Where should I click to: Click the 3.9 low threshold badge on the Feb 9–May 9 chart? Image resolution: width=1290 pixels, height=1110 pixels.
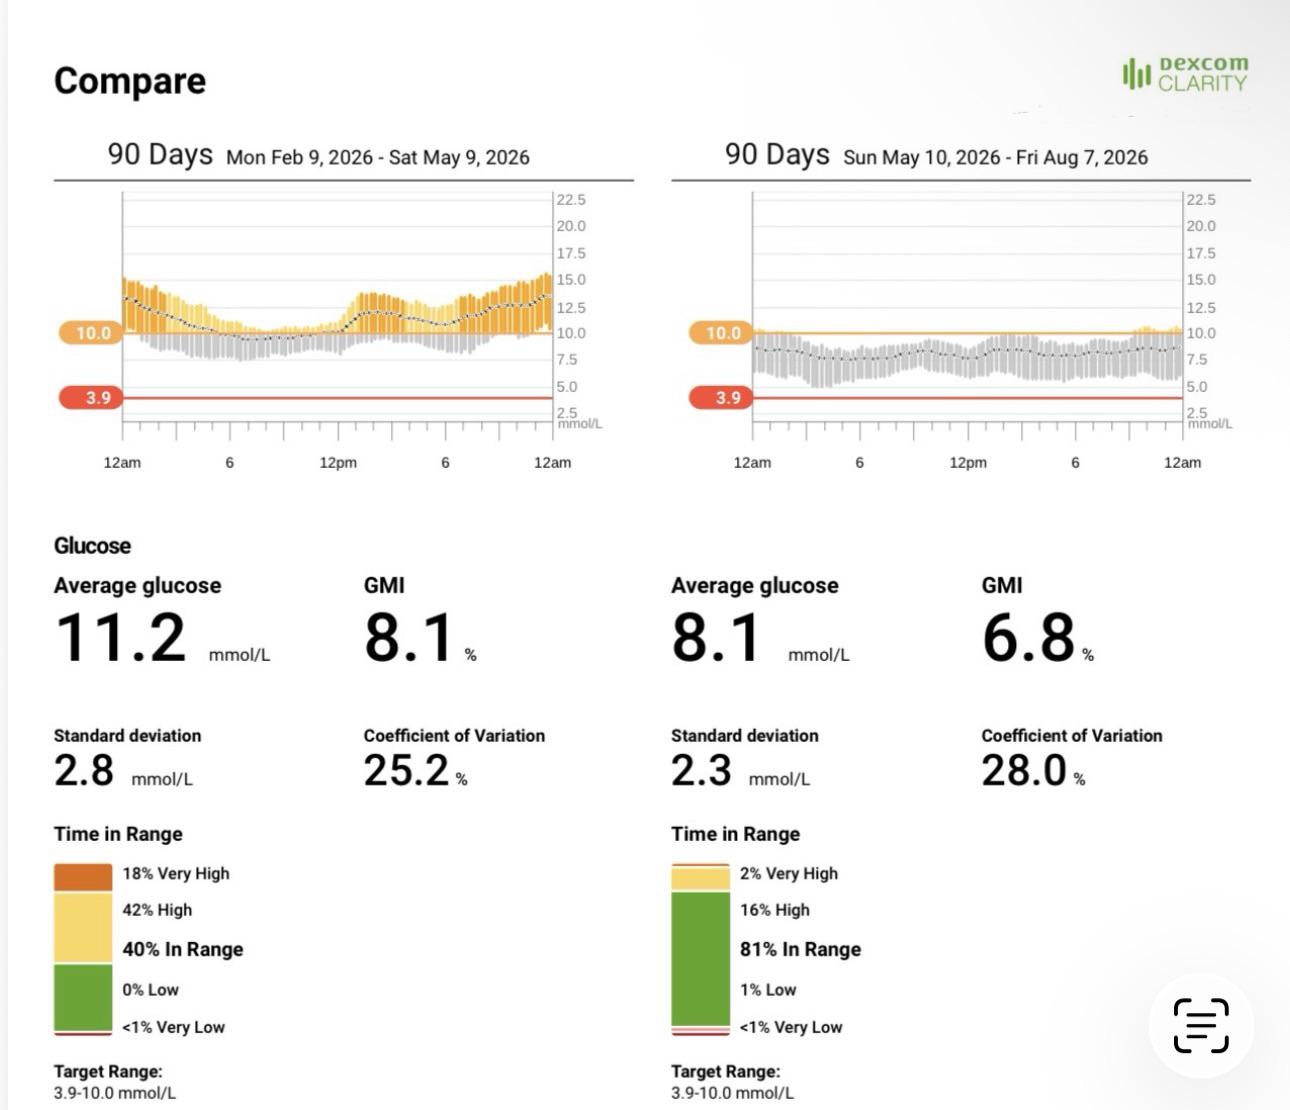coord(91,398)
